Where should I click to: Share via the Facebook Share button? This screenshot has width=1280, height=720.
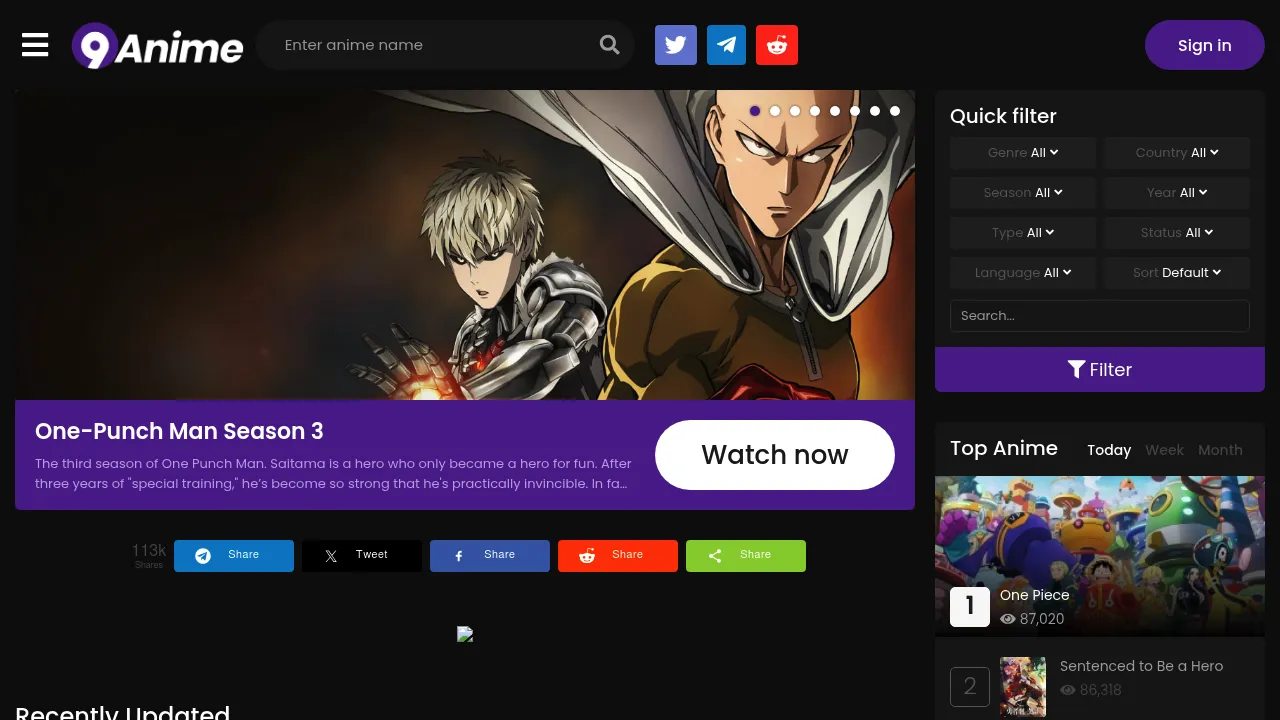tap(489, 555)
